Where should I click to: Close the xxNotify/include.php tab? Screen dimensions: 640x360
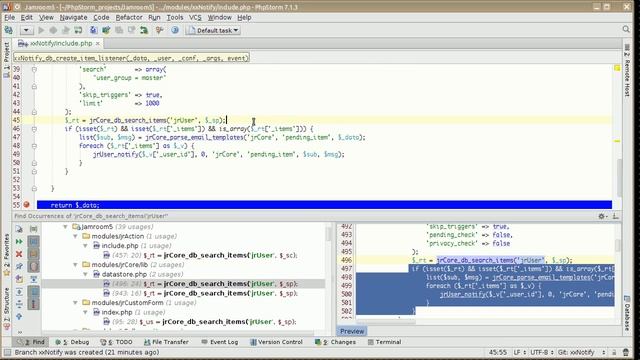pos(98,43)
